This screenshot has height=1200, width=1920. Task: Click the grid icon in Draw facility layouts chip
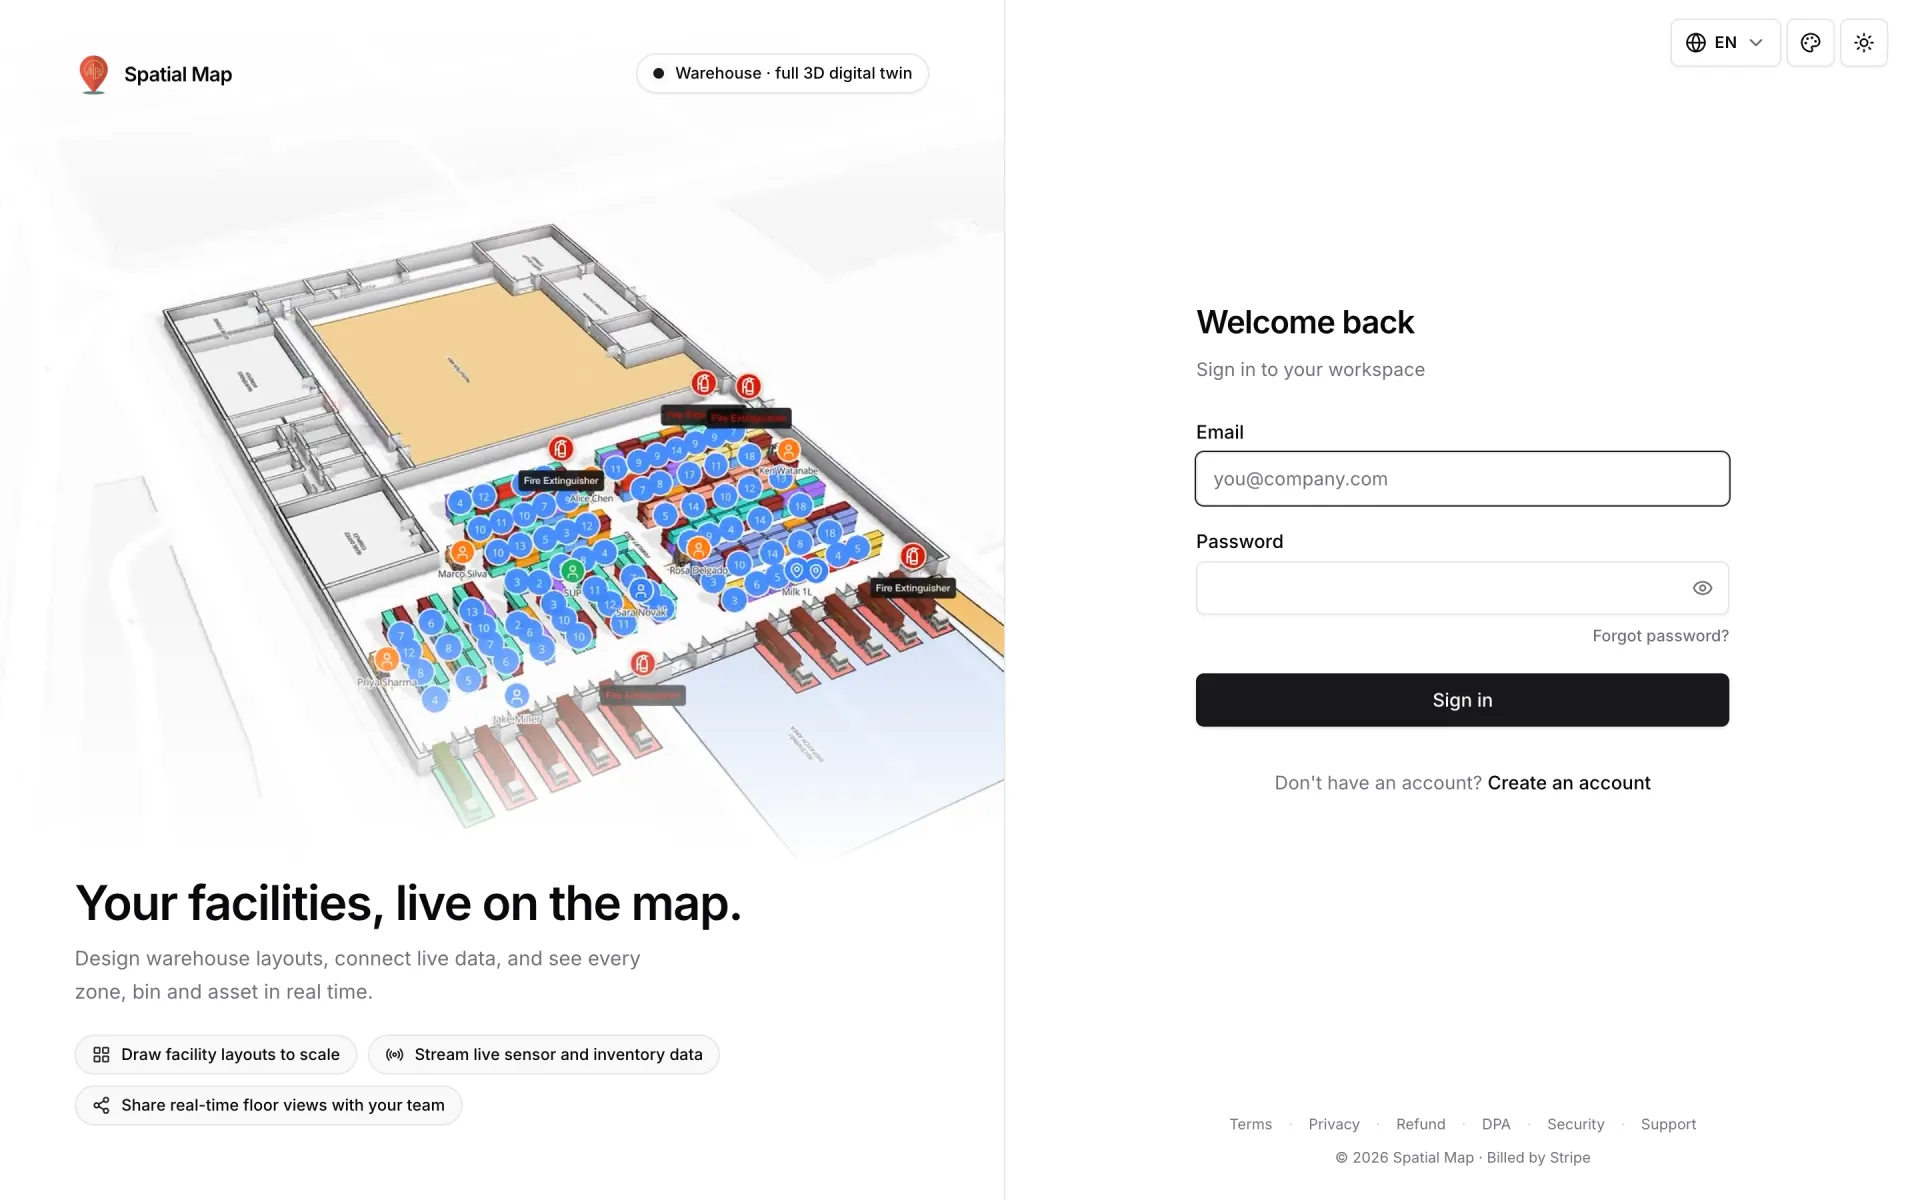tap(101, 1055)
